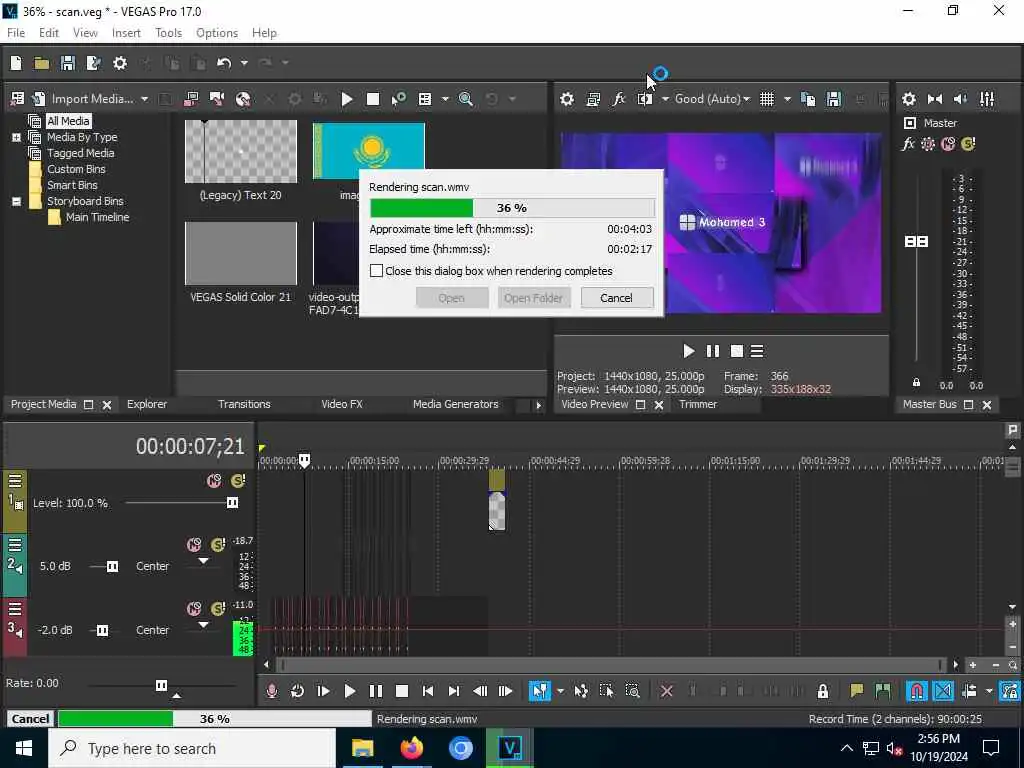
Task: Mute video track 1
Action: [214, 481]
